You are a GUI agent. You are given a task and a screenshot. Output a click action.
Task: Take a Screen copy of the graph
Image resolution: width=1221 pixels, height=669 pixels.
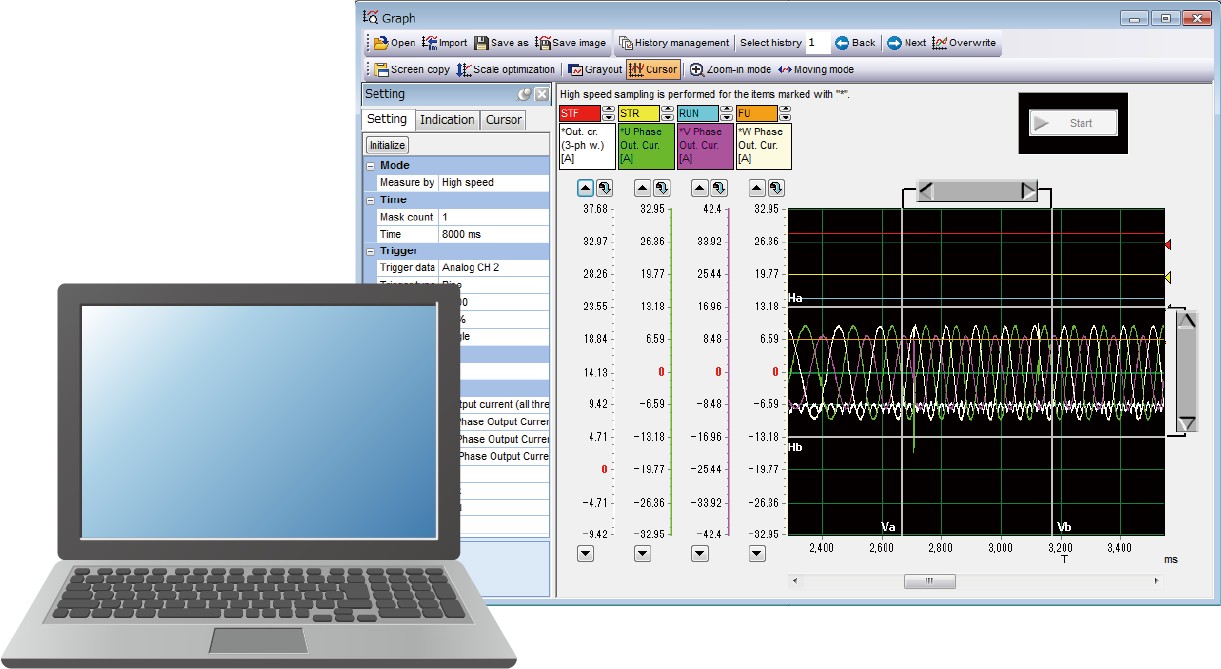tap(412, 70)
